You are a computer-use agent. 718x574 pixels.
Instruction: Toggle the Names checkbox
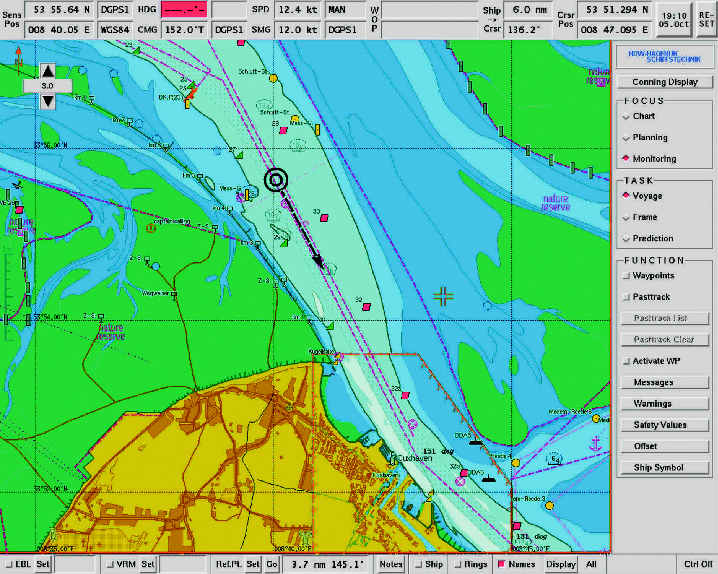click(501, 564)
